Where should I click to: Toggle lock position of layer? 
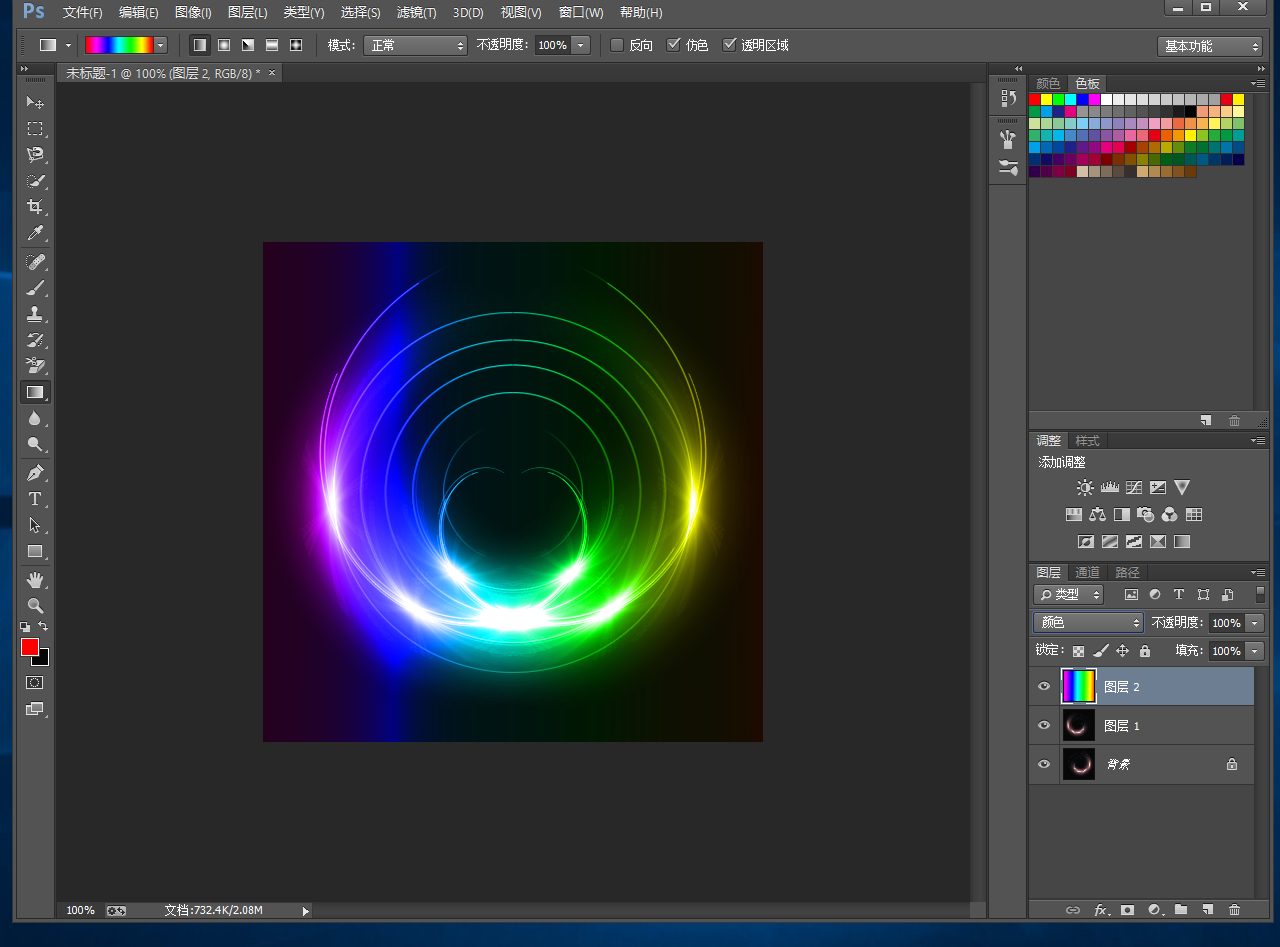pyautogui.click(x=1122, y=651)
